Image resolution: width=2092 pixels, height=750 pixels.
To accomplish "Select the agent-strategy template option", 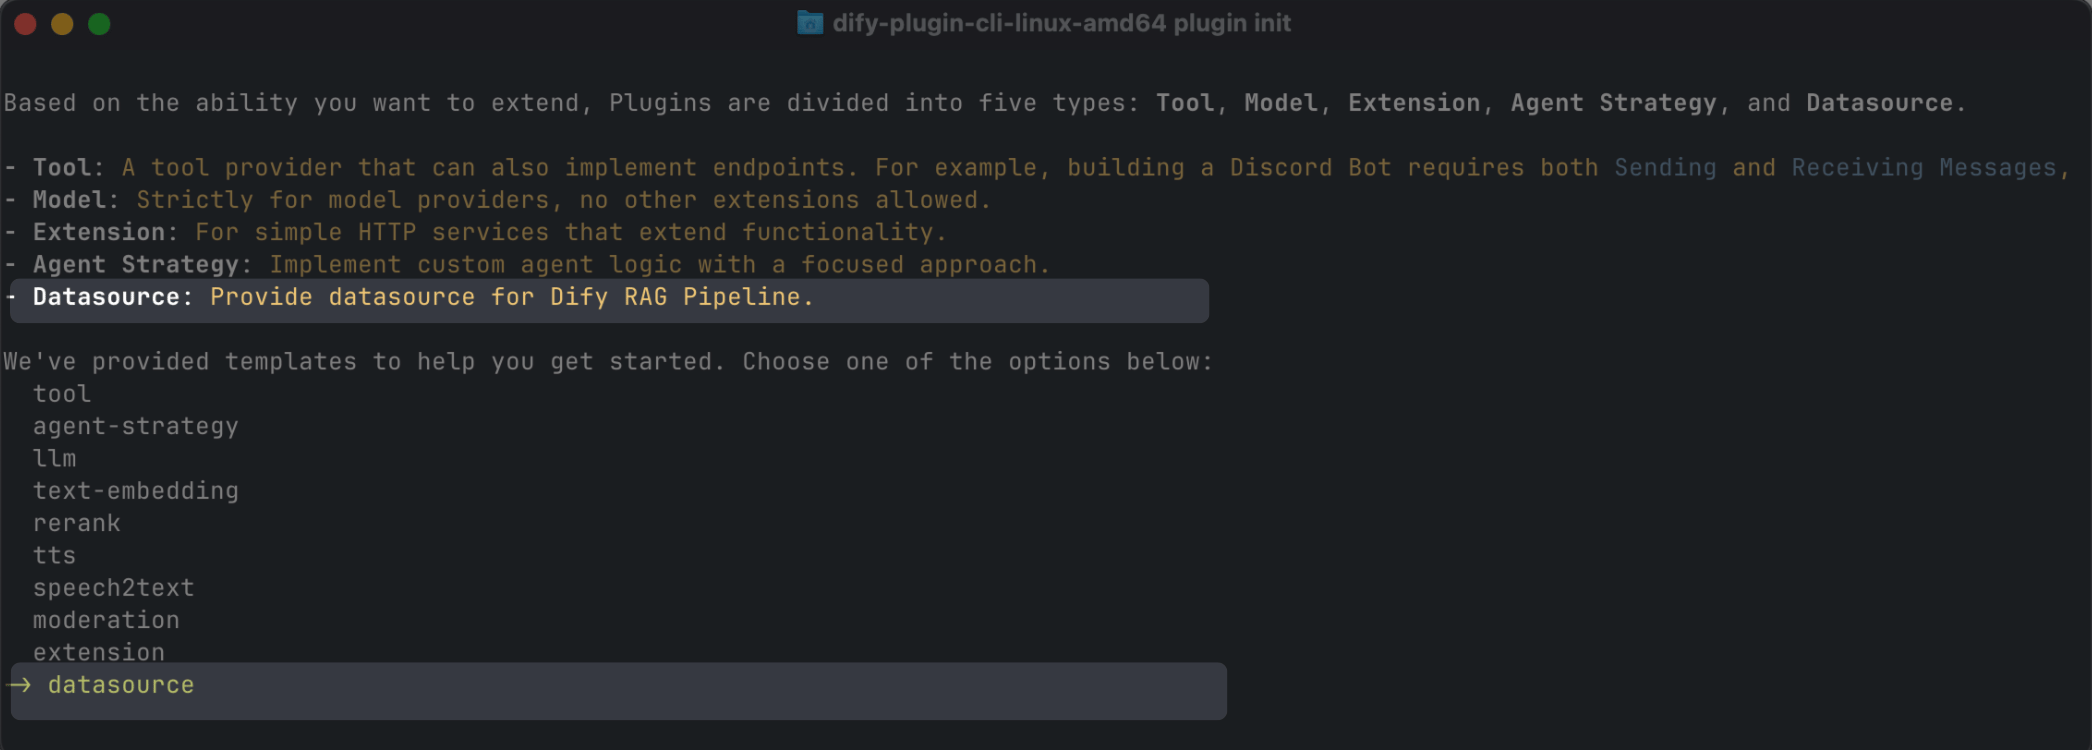I will tap(136, 426).
